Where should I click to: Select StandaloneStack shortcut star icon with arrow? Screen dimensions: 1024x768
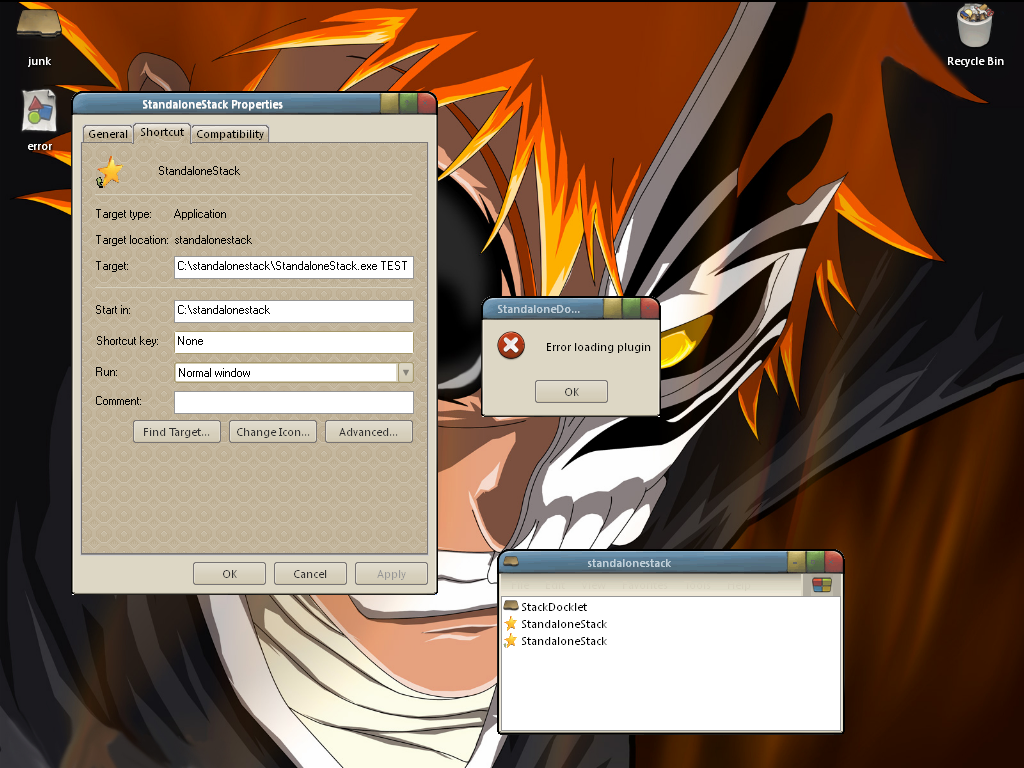tap(511, 641)
